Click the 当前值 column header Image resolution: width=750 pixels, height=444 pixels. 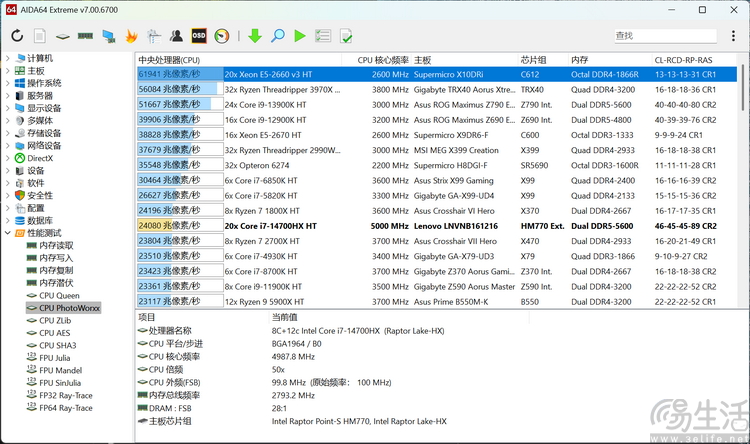pyautogui.click(x=285, y=317)
